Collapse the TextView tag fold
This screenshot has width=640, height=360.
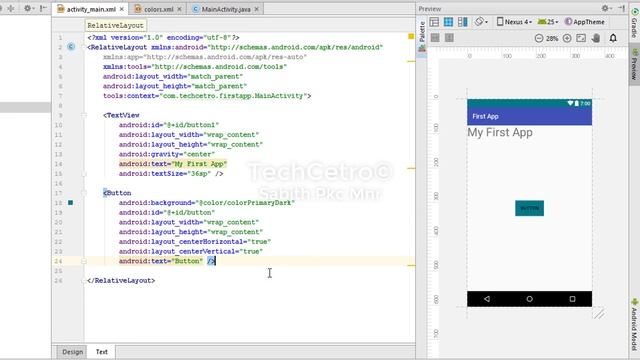84,115
